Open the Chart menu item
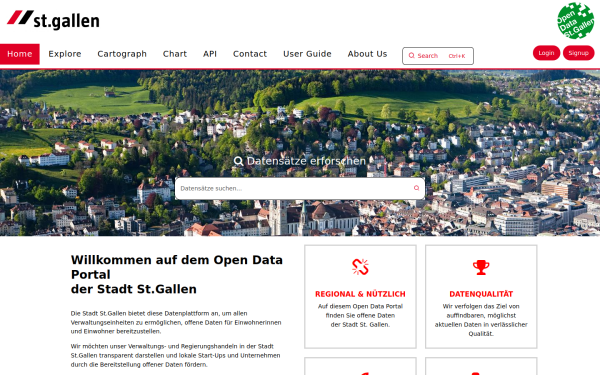Screen dimensions: 600x375 (x=175, y=54)
